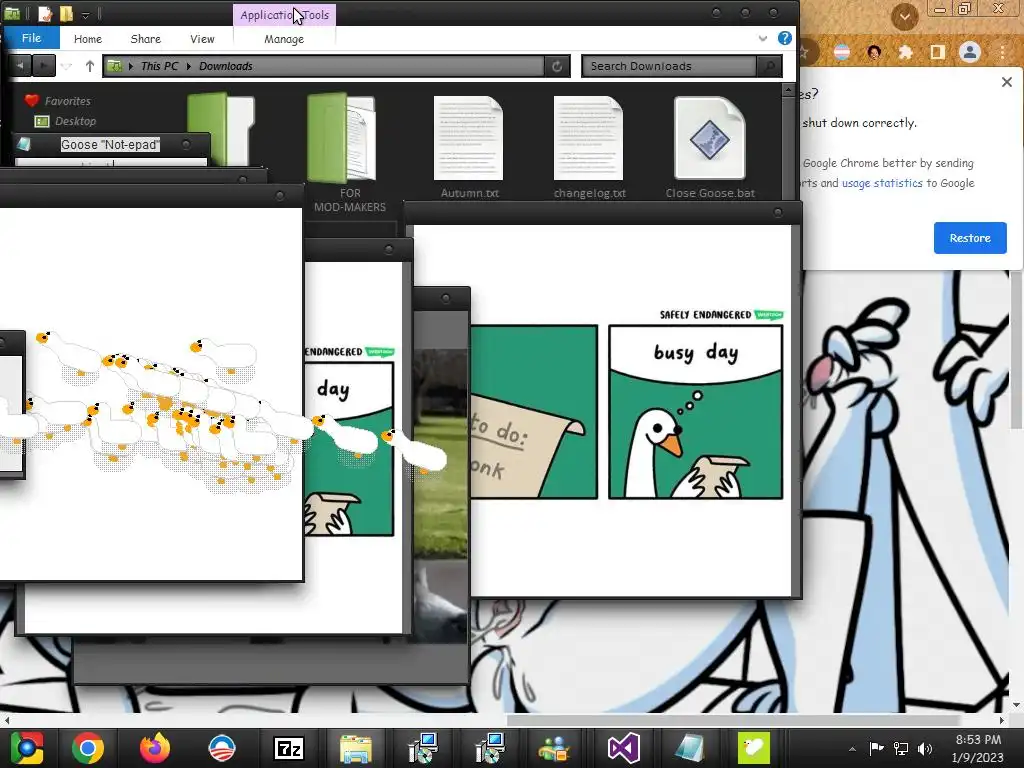Select Desktop in navigation pane

point(75,121)
